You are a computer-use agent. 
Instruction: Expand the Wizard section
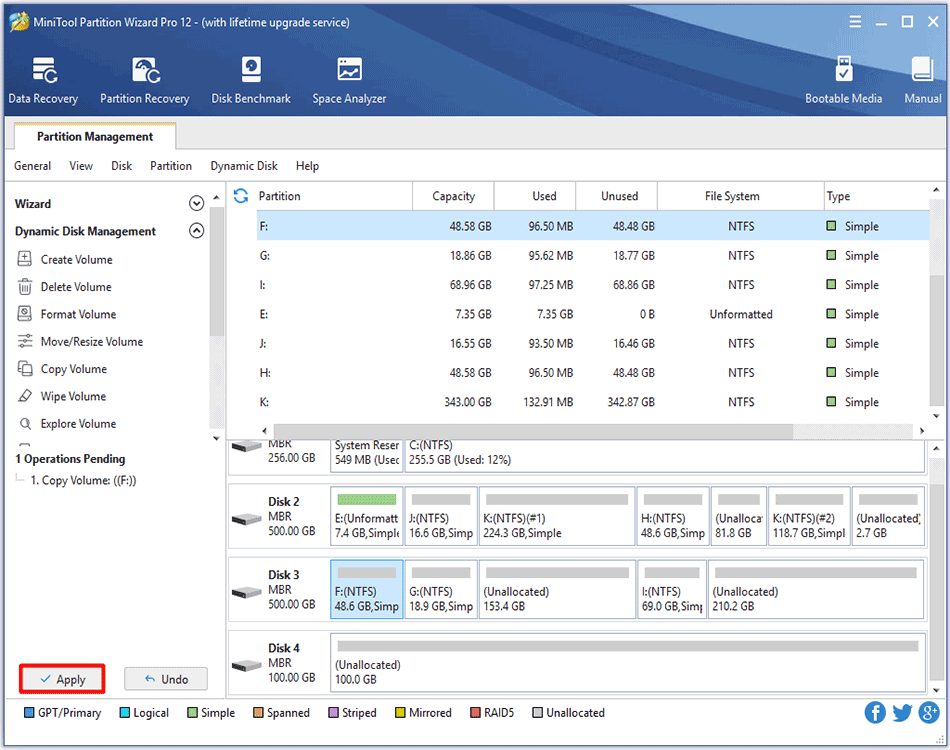tap(196, 204)
